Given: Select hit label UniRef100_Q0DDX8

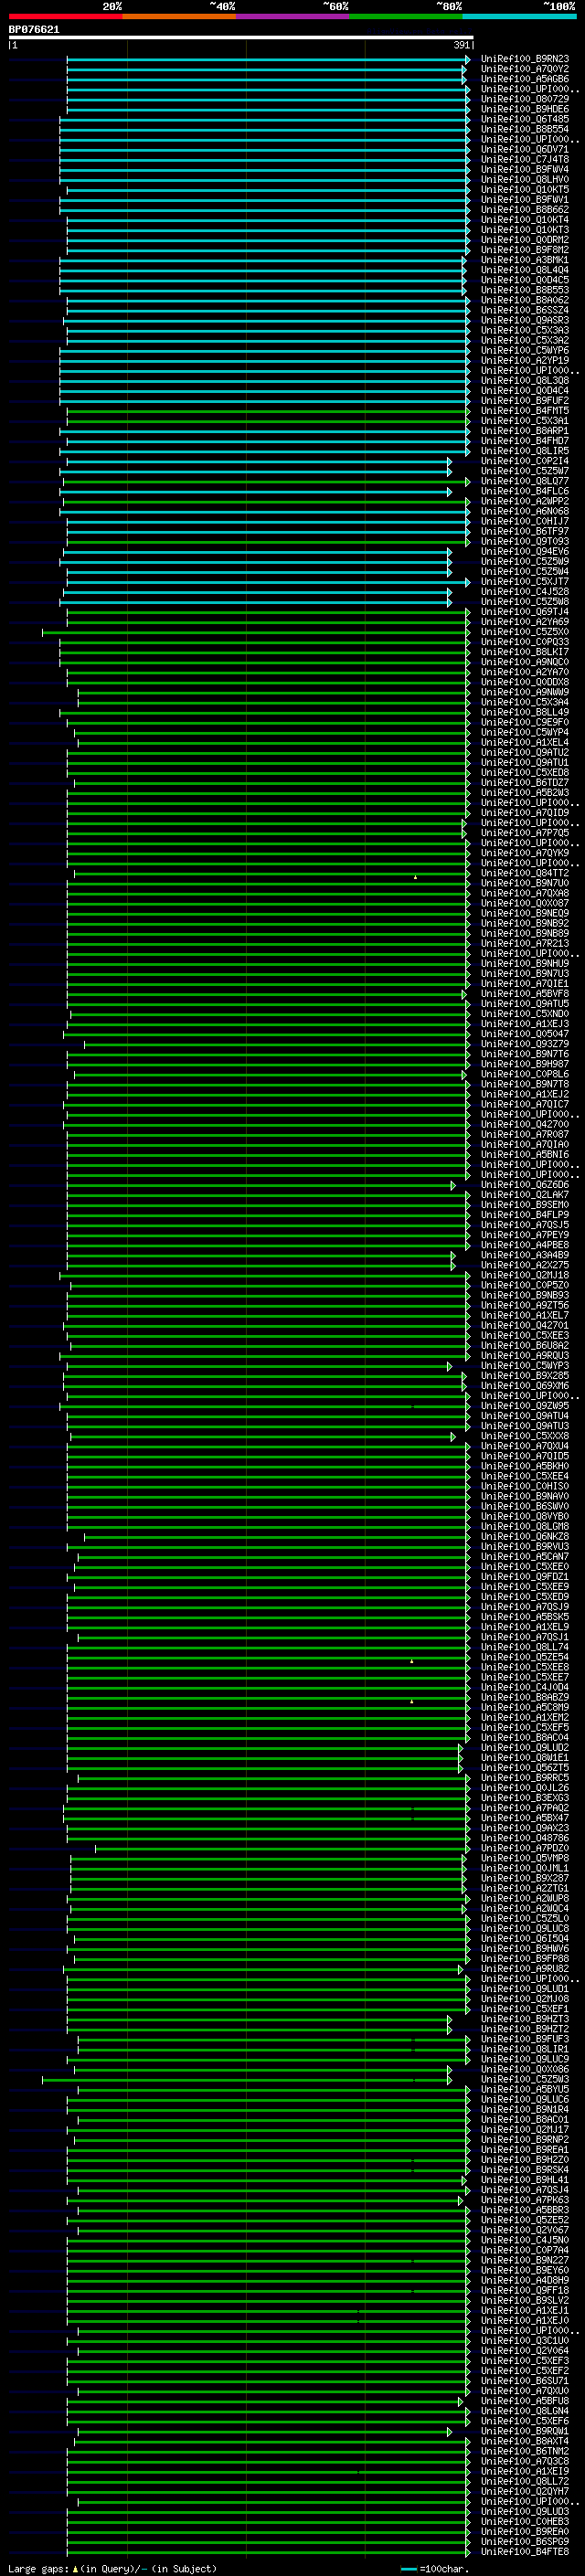Looking at the screenshot, I should (525, 682).
